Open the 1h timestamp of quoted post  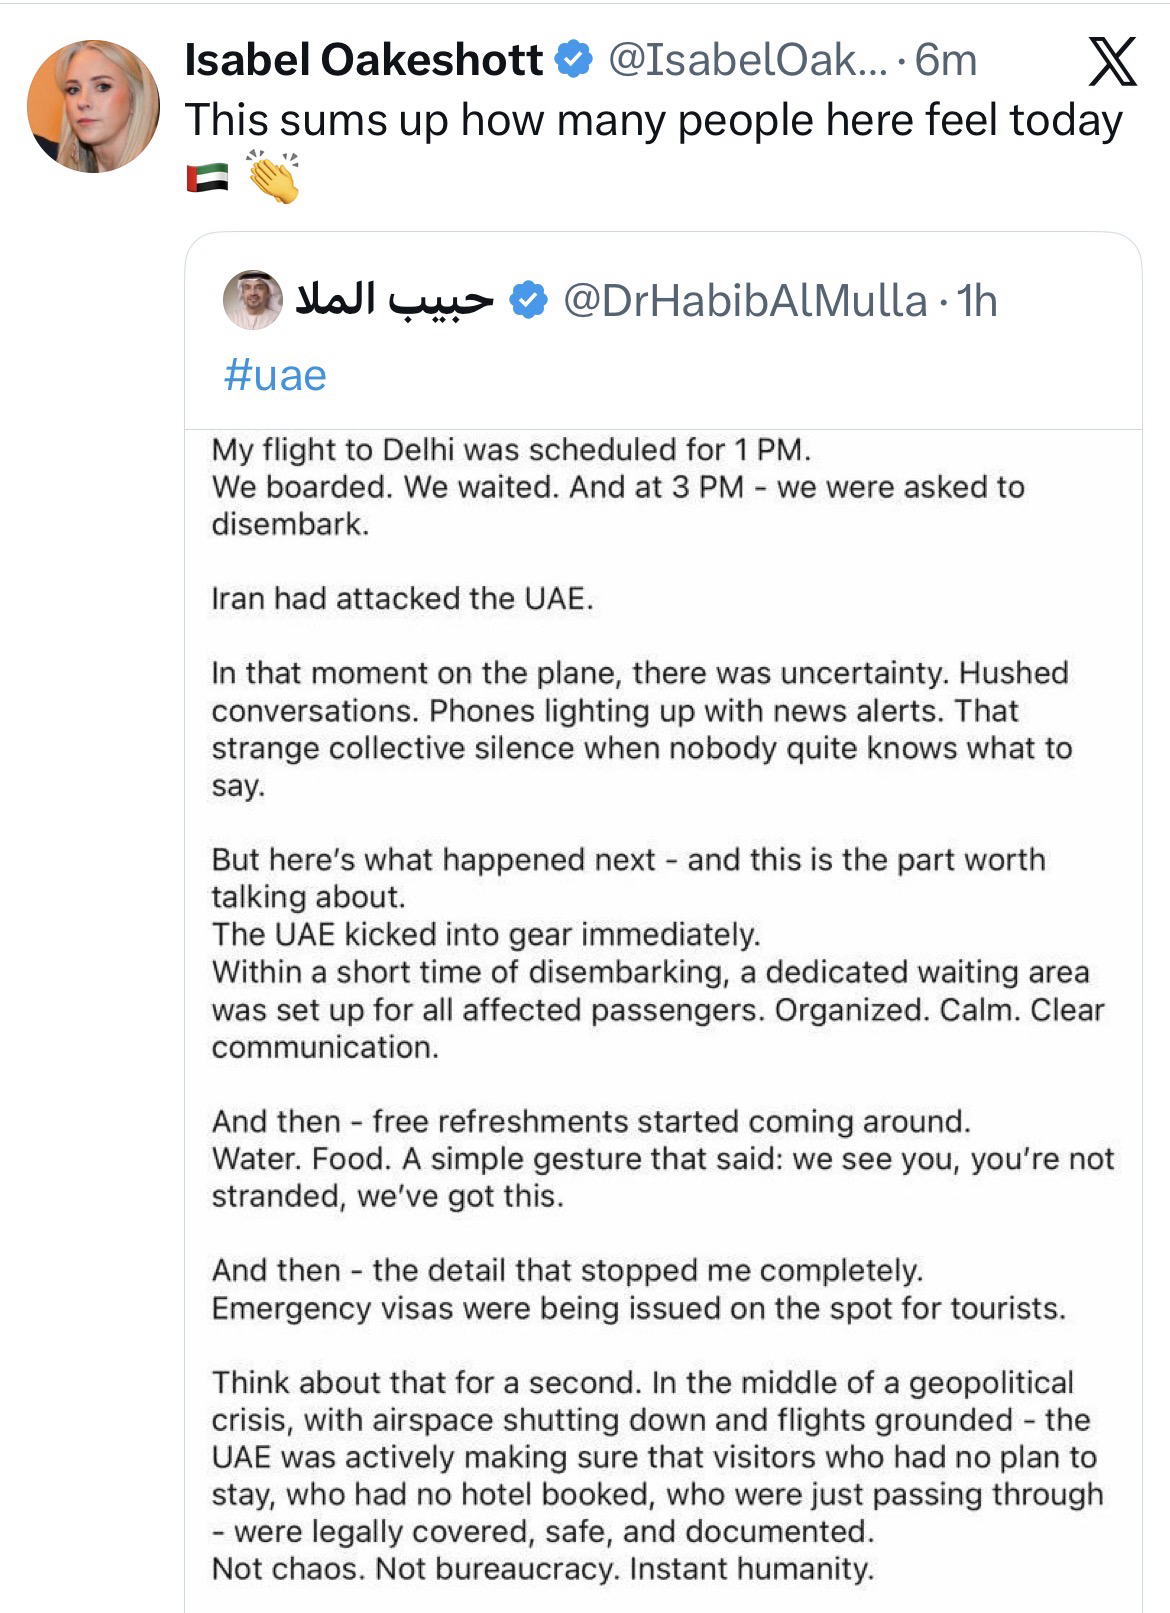(x=977, y=300)
